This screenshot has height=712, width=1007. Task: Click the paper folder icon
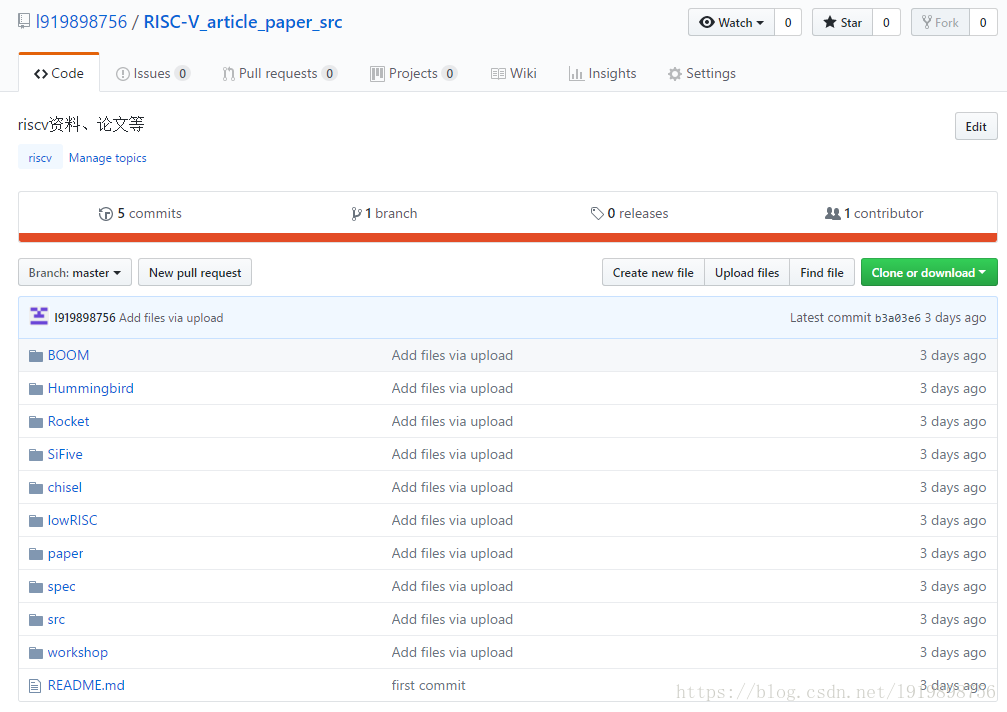[x=36, y=553]
